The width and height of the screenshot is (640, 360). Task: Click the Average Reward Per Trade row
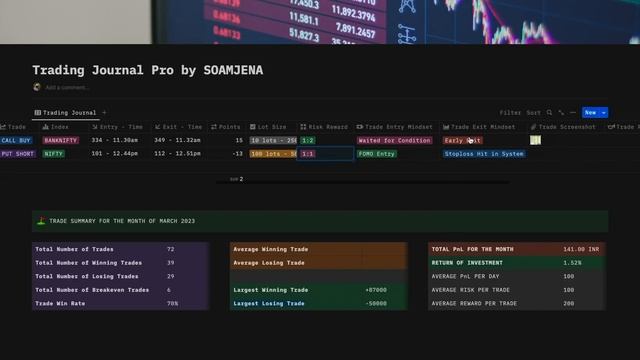coord(517,304)
